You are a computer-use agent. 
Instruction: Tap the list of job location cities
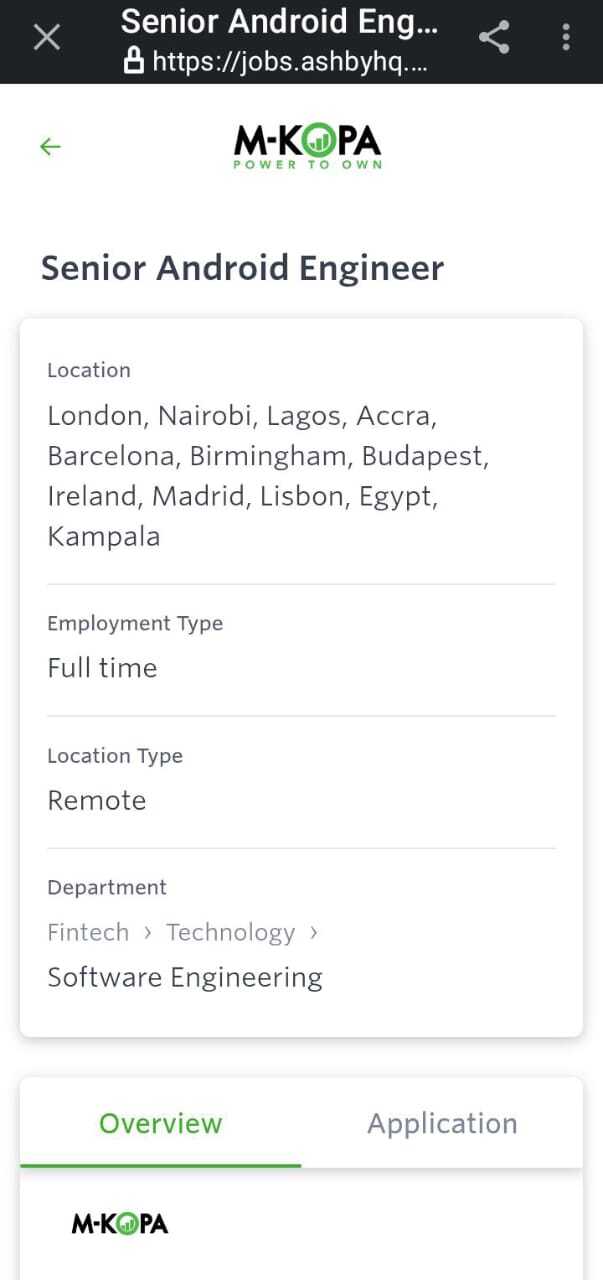tap(267, 476)
